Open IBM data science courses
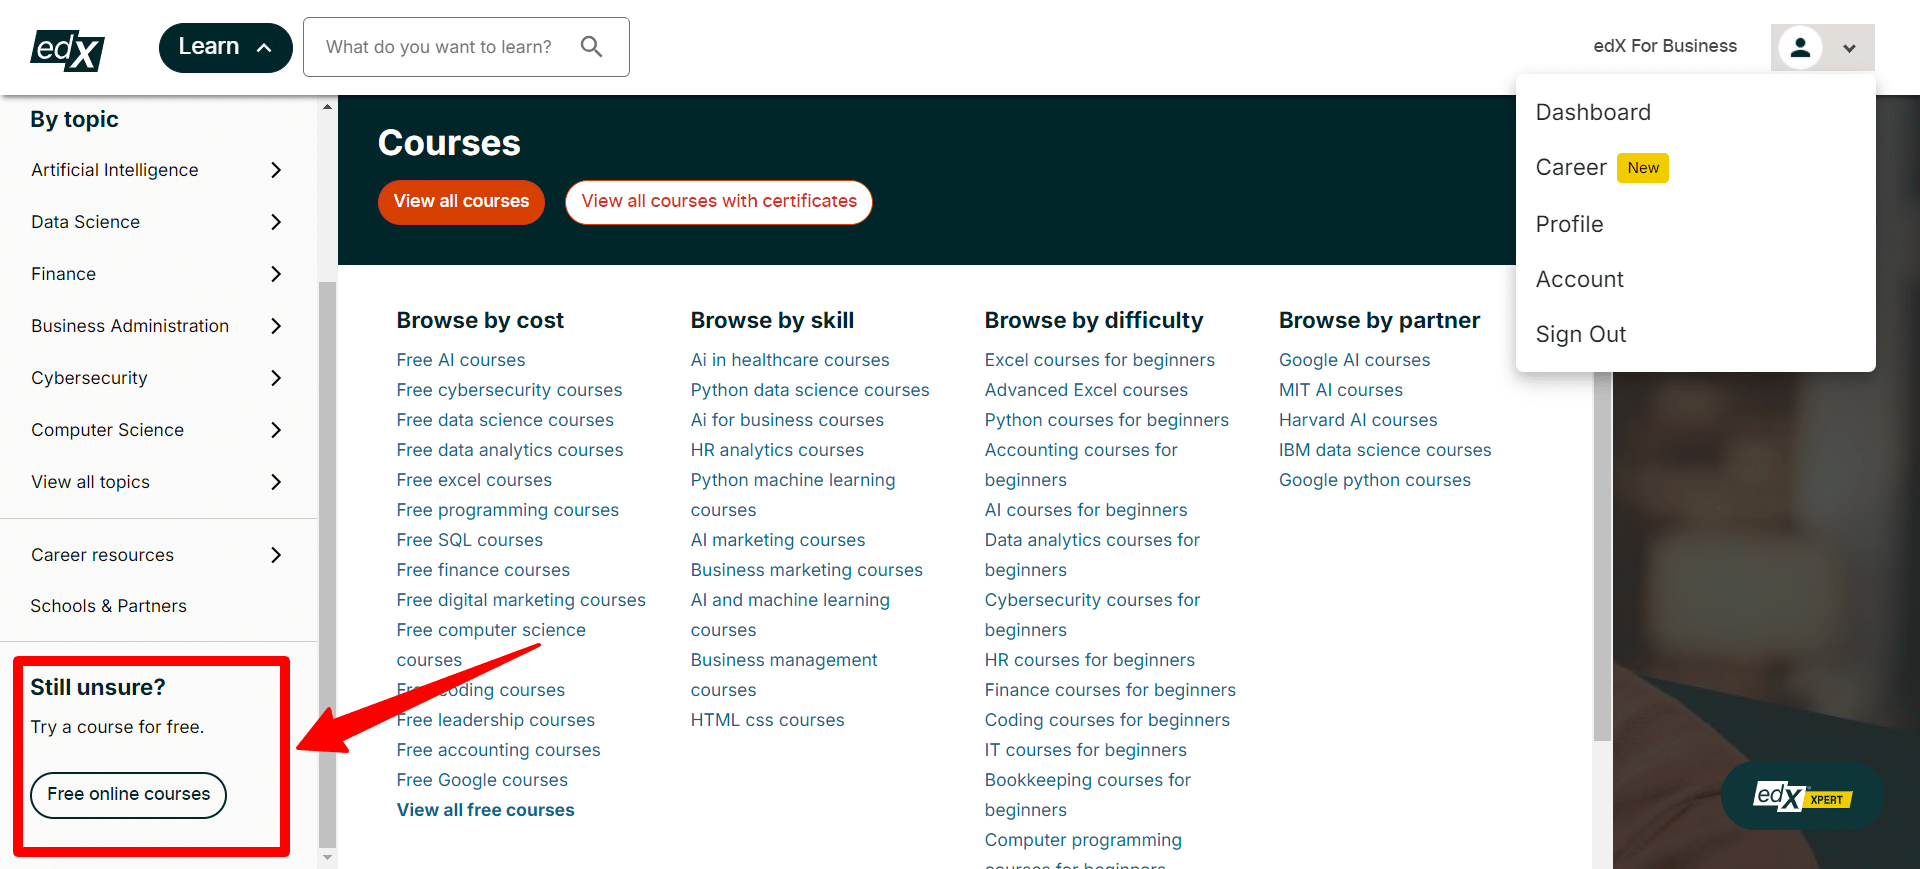 point(1385,450)
